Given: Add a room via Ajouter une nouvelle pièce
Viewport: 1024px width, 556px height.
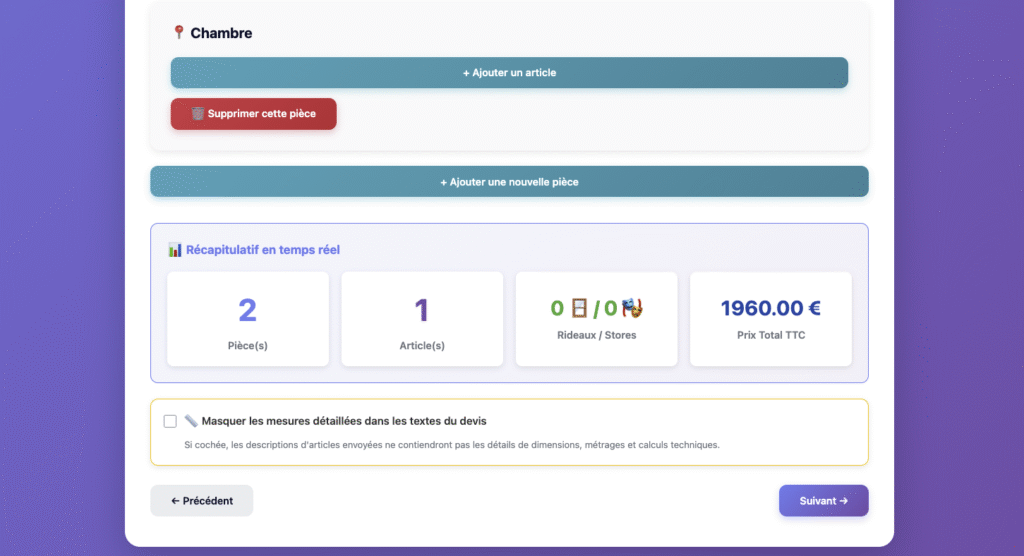Looking at the screenshot, I should tap(509, 182).
